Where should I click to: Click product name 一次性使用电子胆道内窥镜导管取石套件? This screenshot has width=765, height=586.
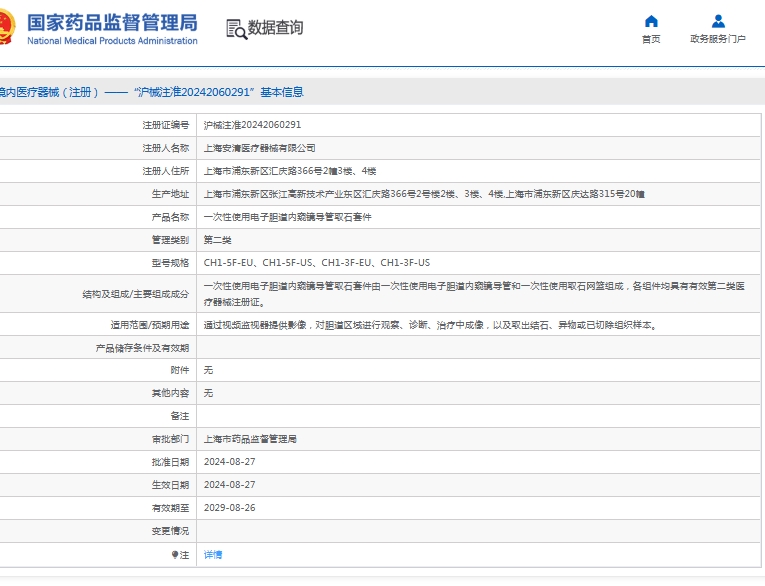pos(287,217)
